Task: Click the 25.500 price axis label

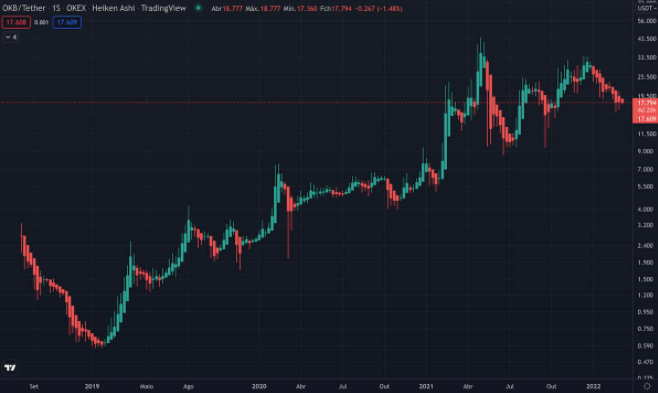Action: coord(647,77)
